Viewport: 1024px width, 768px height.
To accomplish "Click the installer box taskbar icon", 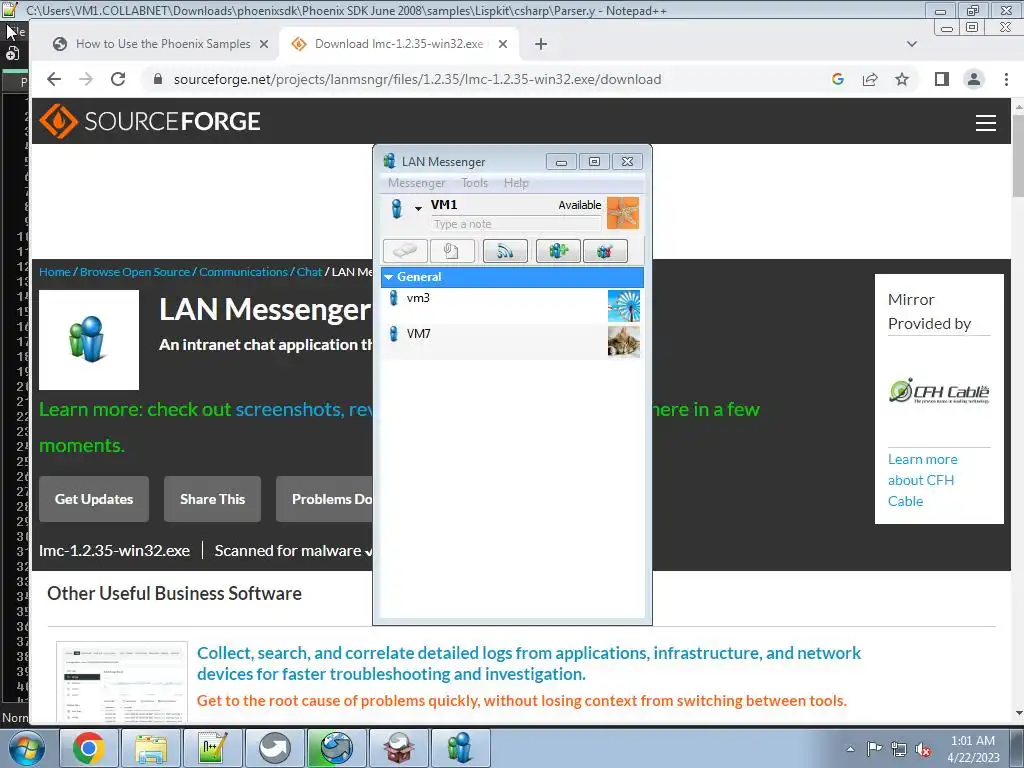I will coord(398,748).
